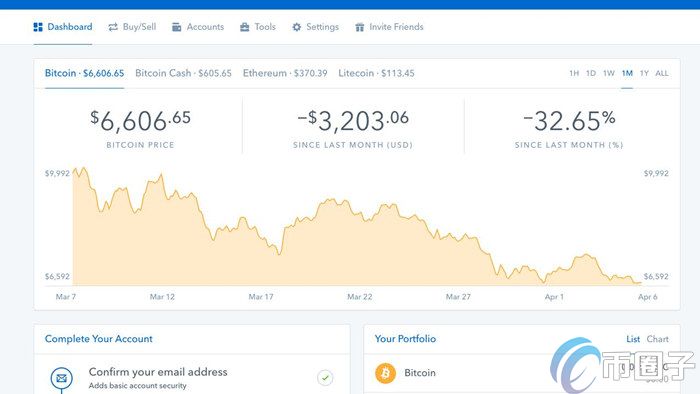Switch portfolio view to Chart
This screenshot has width=700, height=394.
click(658, 339)
